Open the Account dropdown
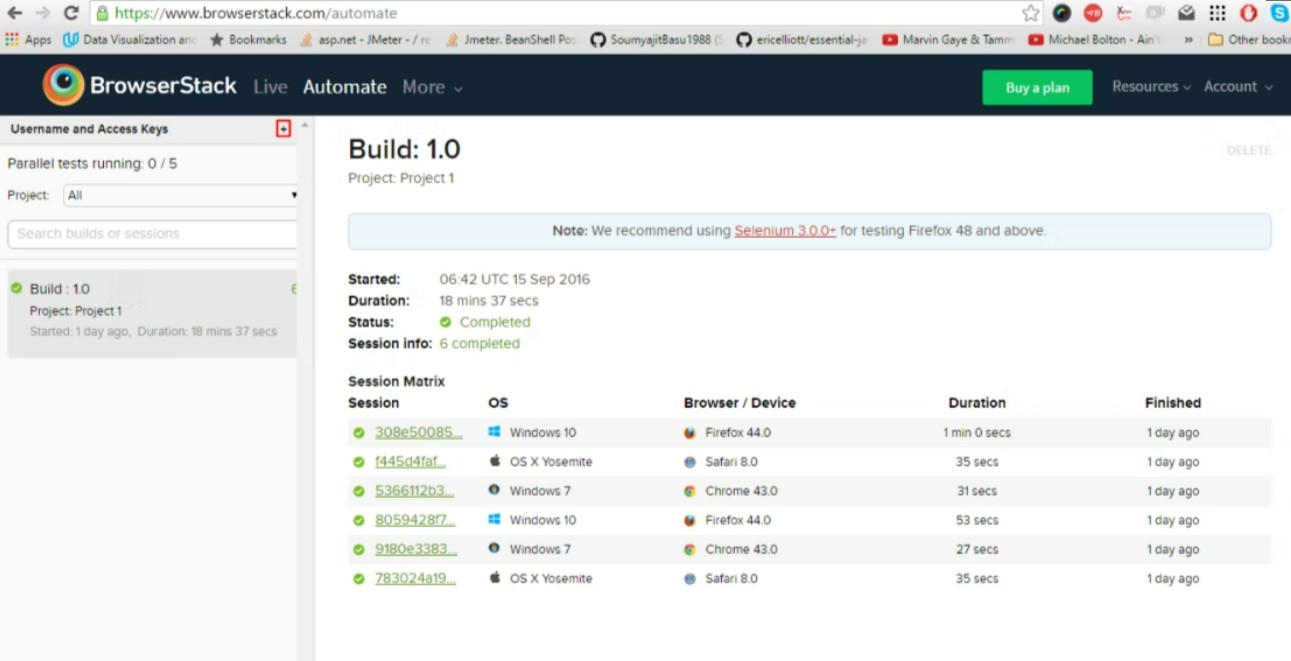 [x=1238, y=87]
